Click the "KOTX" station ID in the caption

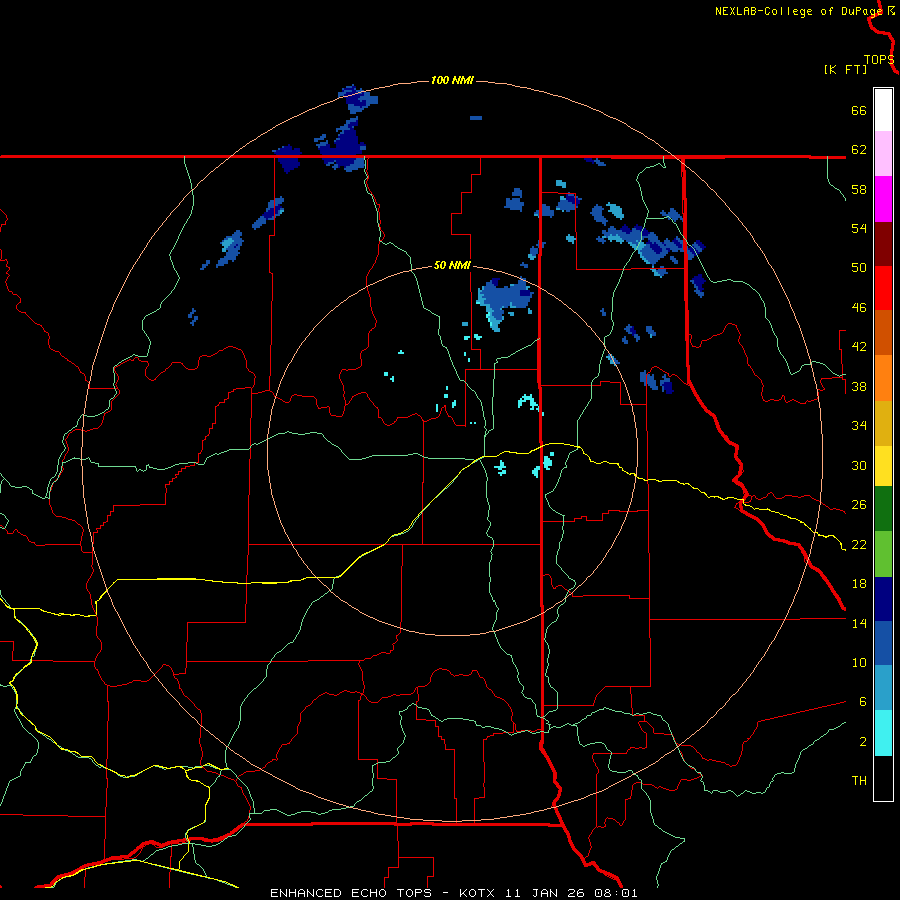[479, 893]
